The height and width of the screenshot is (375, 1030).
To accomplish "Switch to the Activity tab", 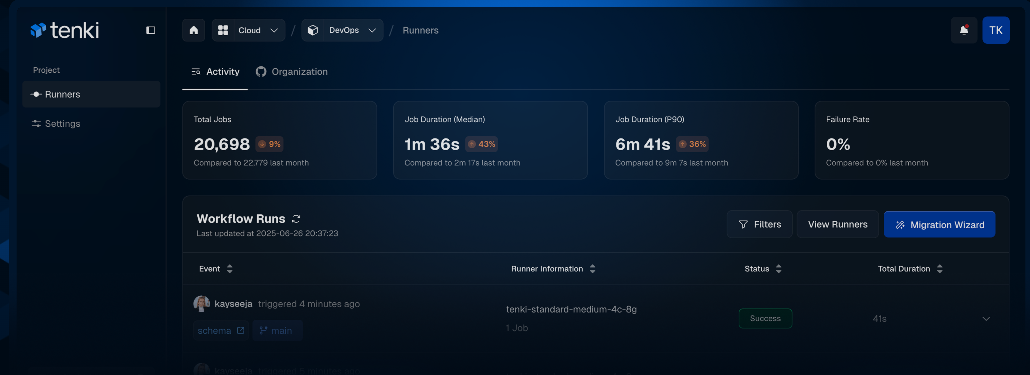I will tap(215, 72).
